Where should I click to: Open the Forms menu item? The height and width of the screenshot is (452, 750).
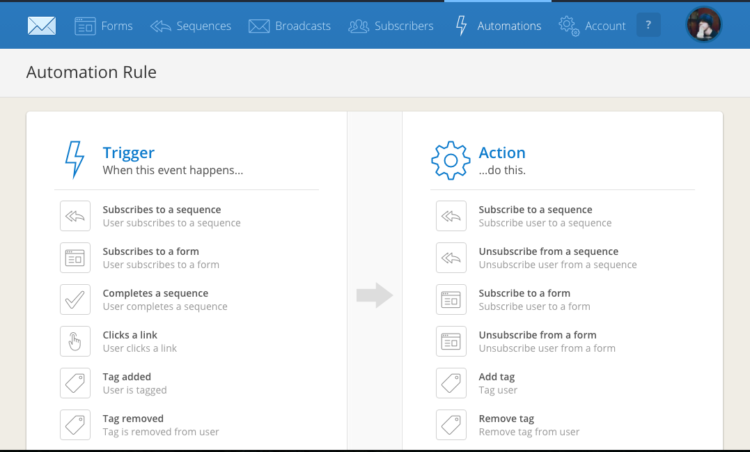tap(103, 26)
